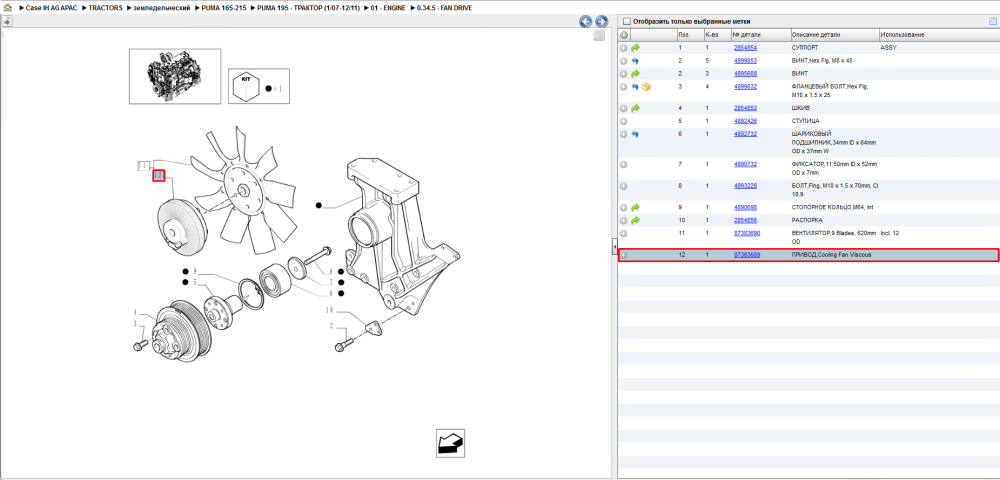Select the 'ШКИВ' description cell
This screenshot has width=1000, height=480.
click(x=800, y=108)
